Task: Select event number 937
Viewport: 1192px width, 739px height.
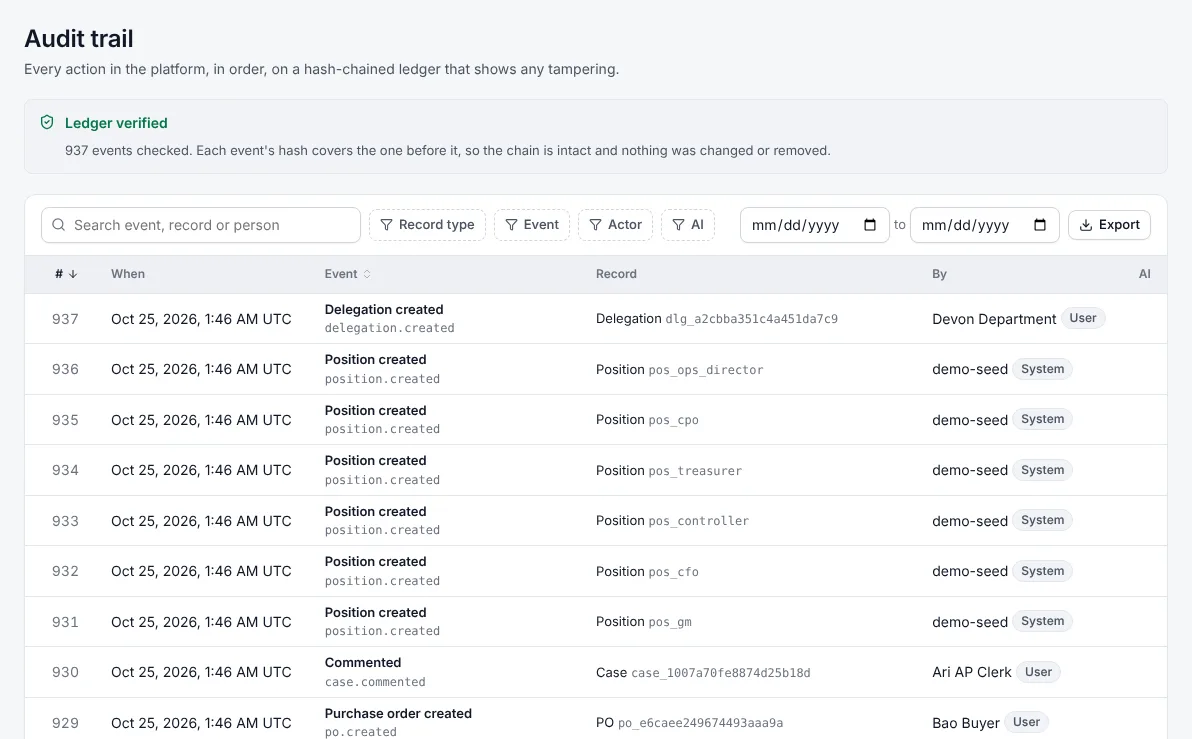Action: coord(65,319)
